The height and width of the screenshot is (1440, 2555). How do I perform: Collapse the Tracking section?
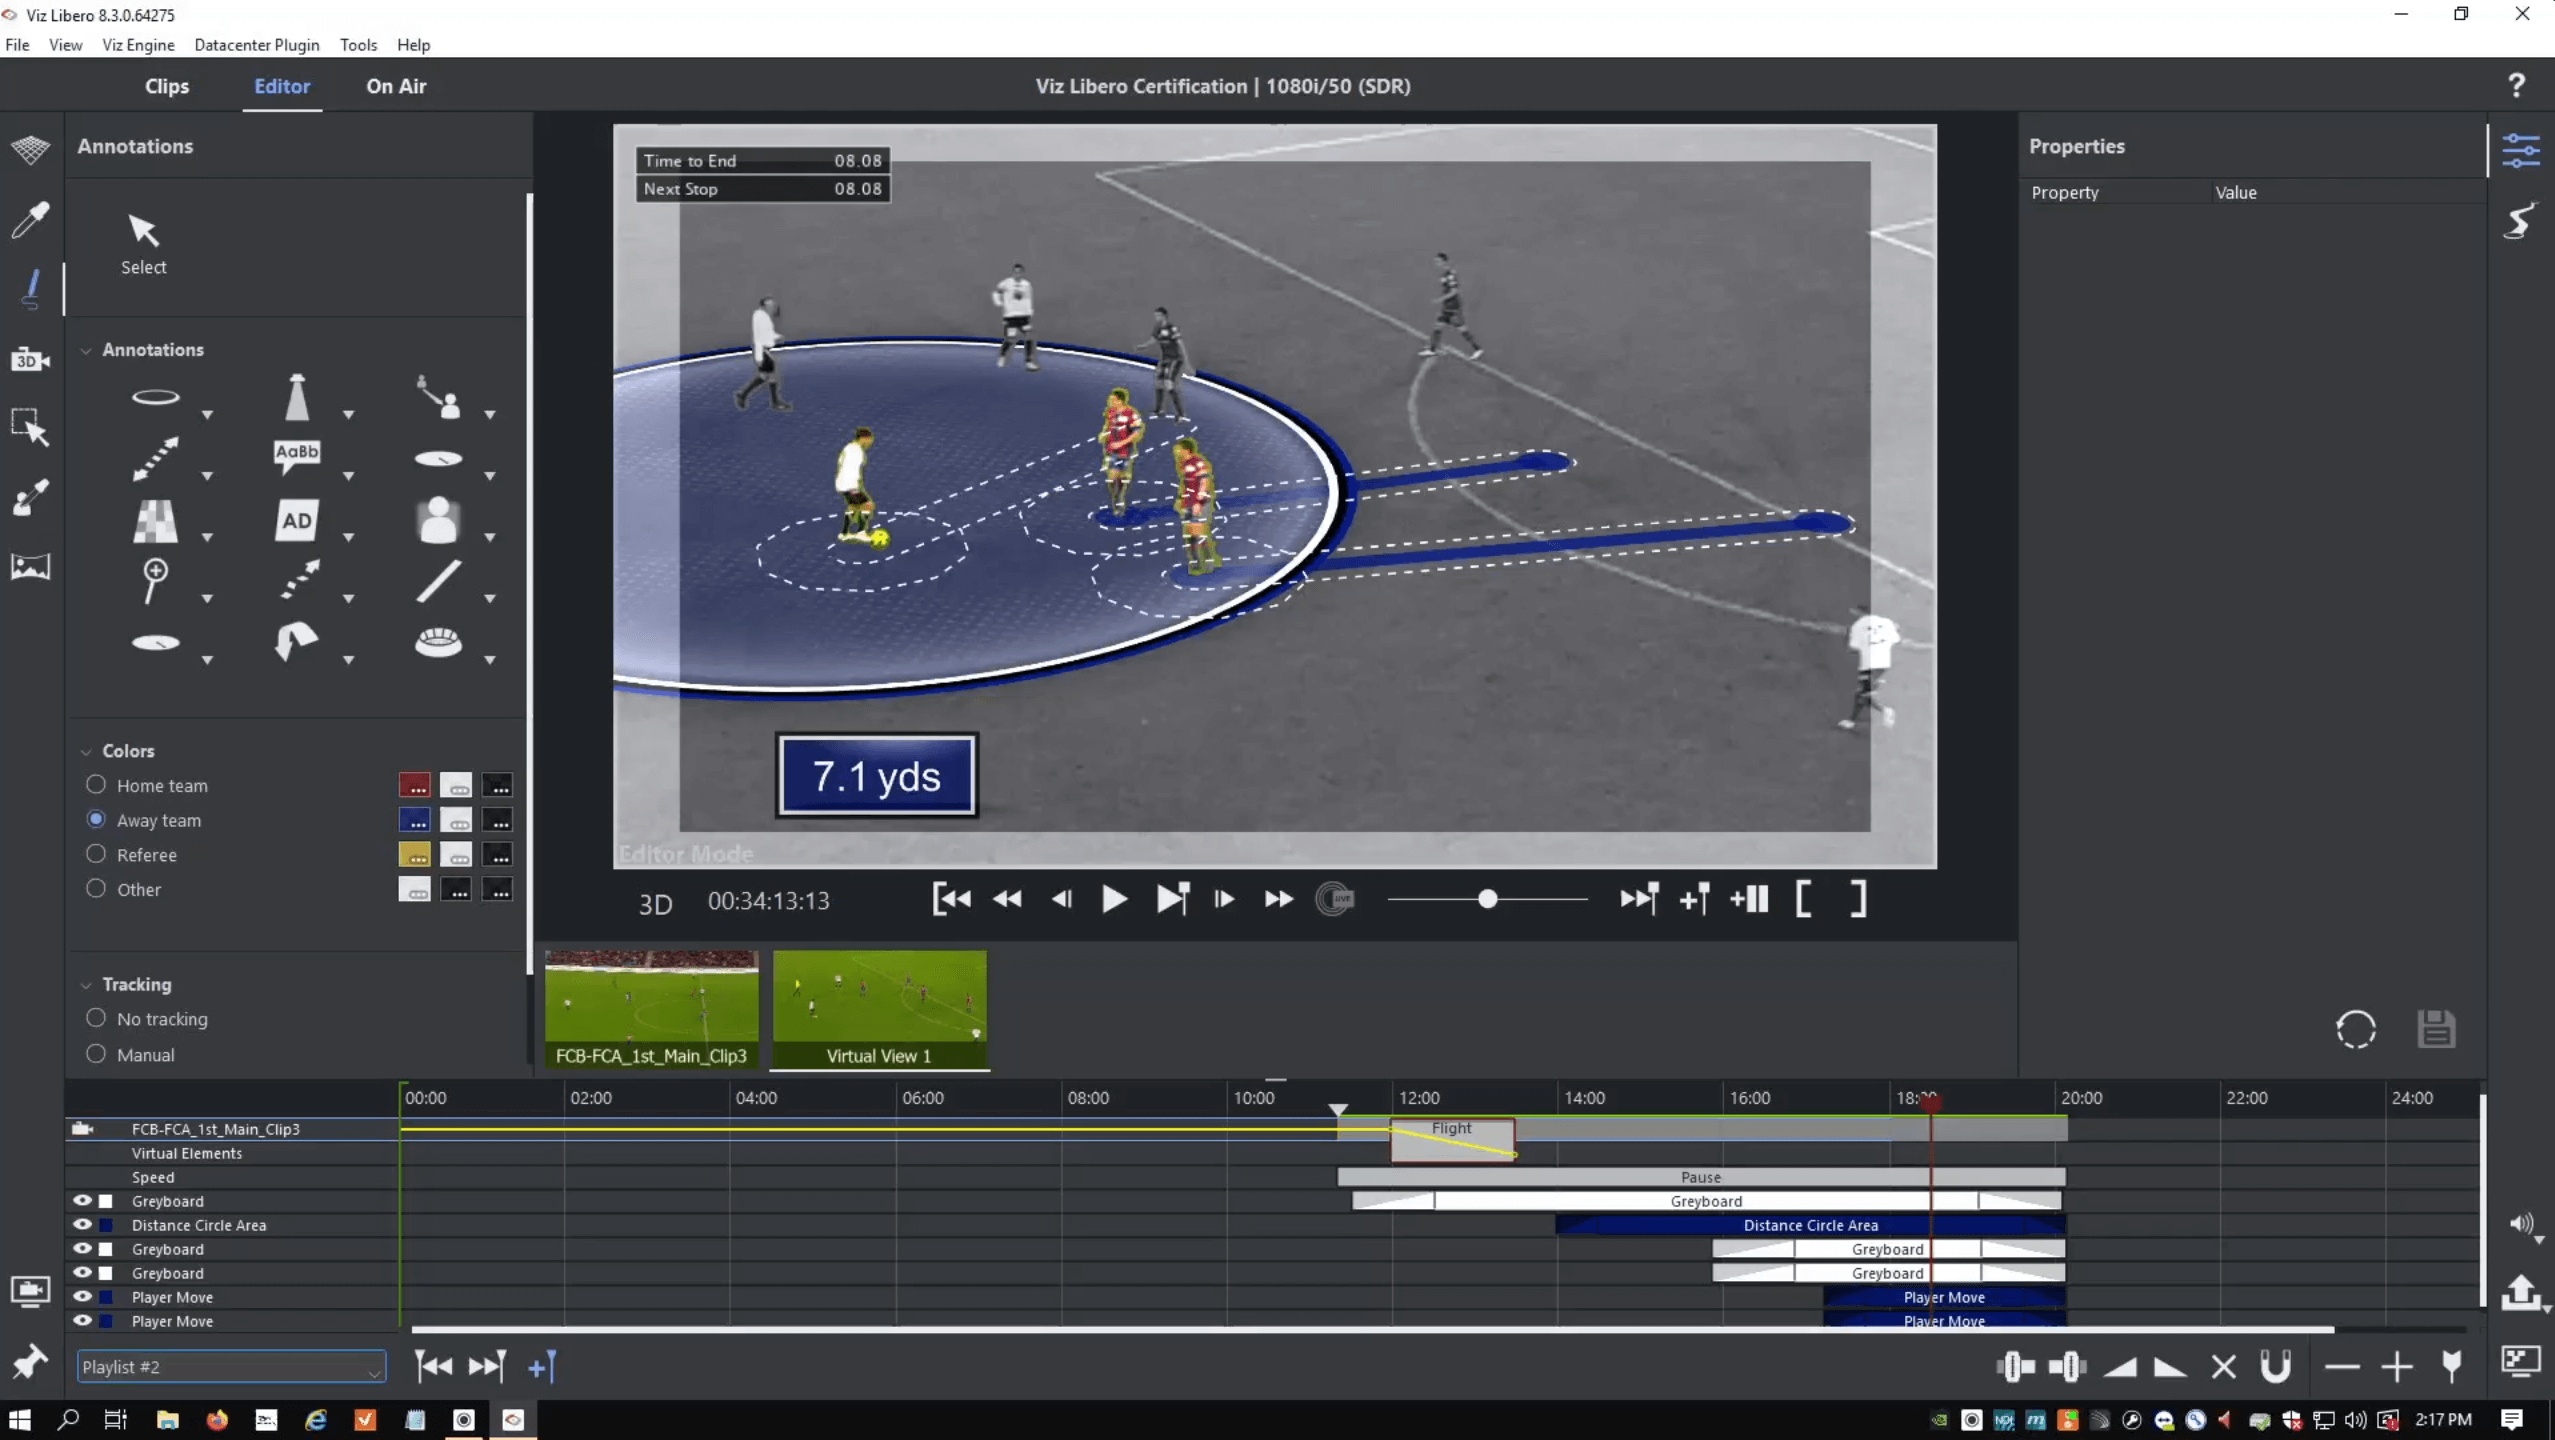point(86,985)
